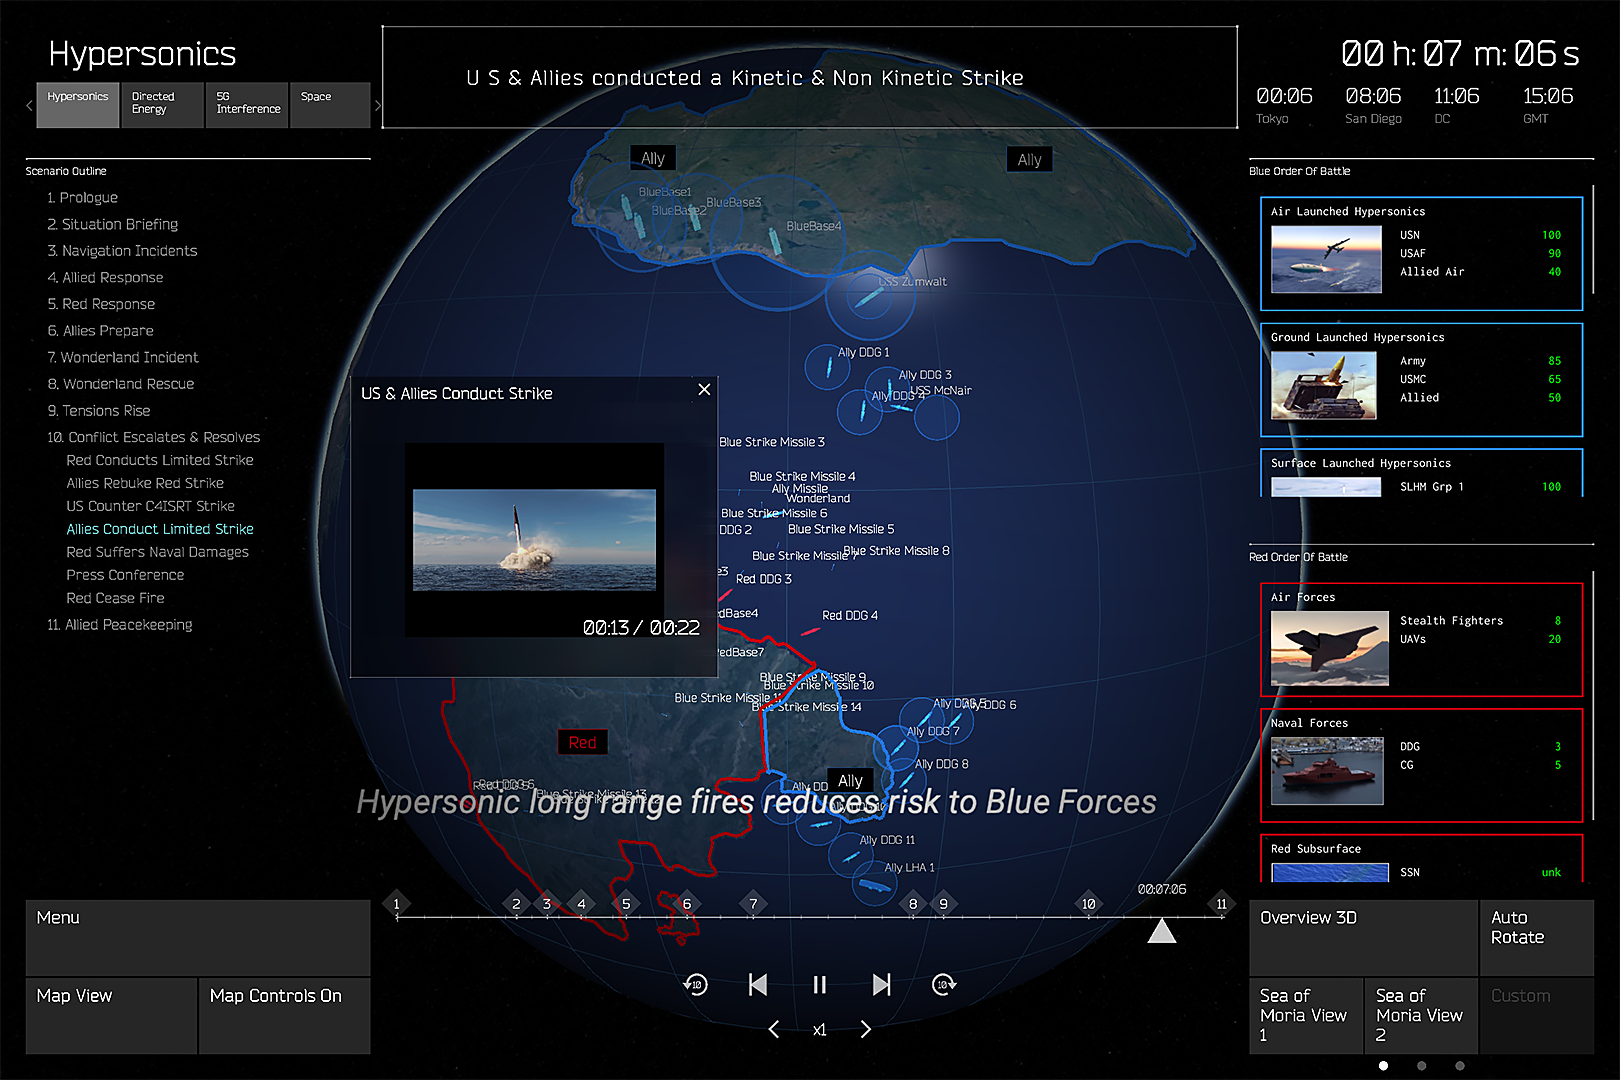This screenshot has height=1080, width=1620.
Task: Select Situation Briefing chapter
Action: (x=112, y=224)
